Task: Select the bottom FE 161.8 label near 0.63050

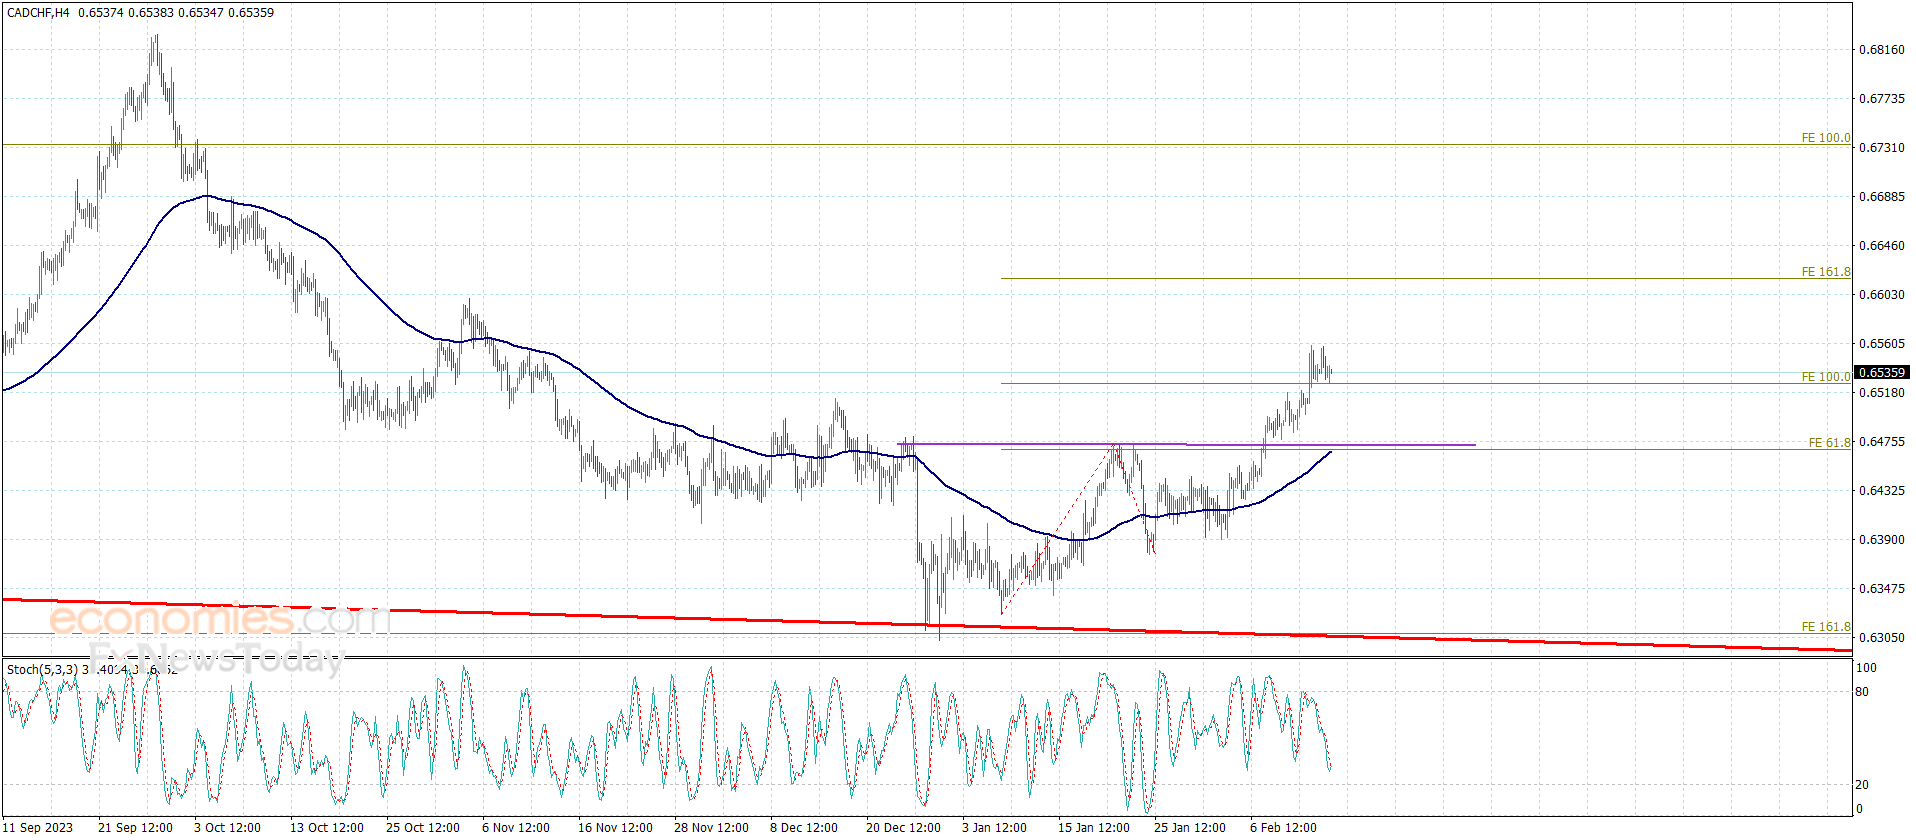Action: pyautogui.click(x=1826, y=627)
